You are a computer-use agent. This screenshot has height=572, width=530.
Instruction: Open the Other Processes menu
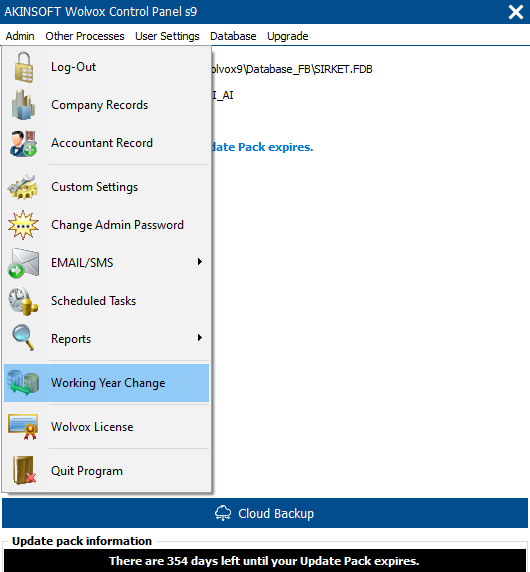coord(85,36)
